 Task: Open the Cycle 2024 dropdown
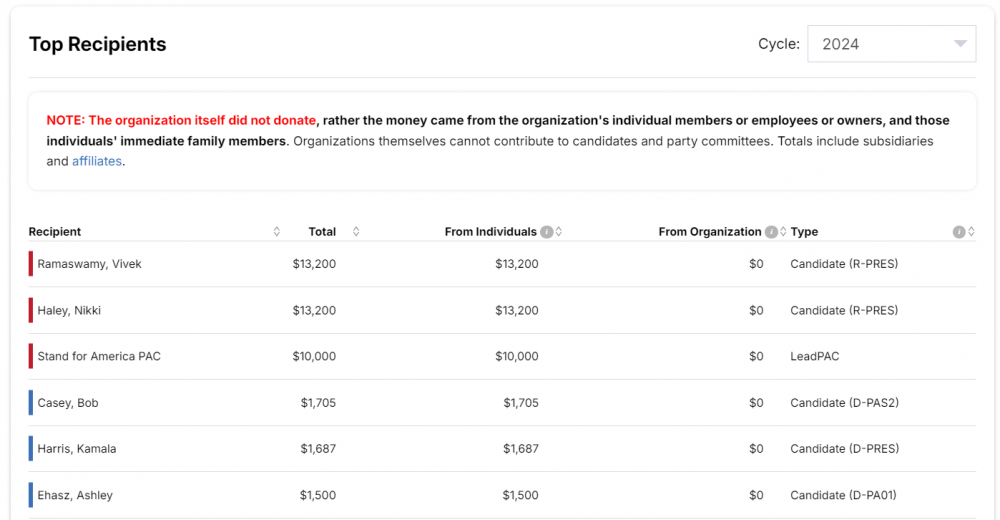(x=891, y=44)
